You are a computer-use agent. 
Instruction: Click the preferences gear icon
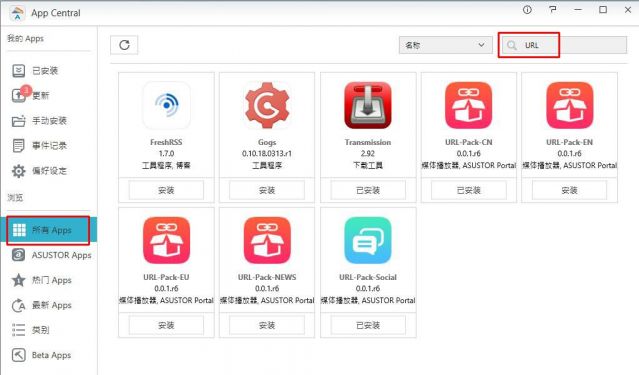click(x=18, y=171)
